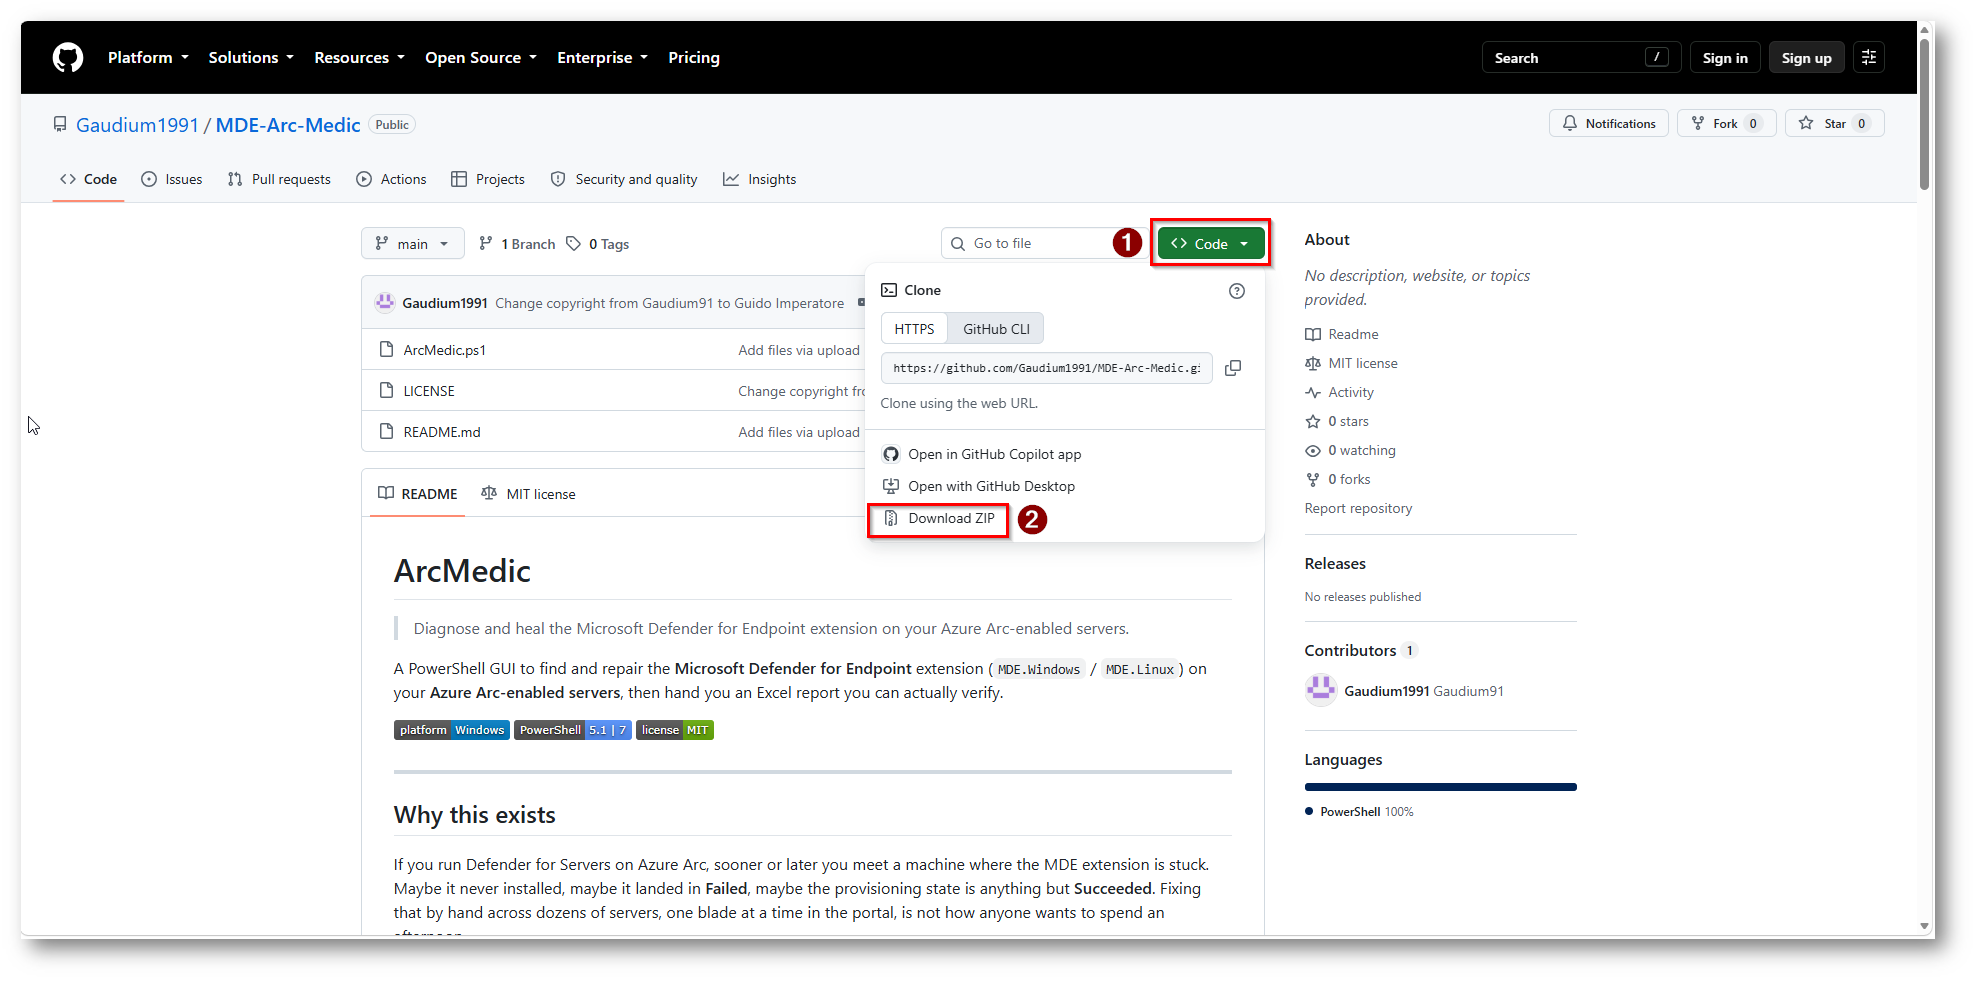
Task: Open the Pricing link
Action: (694, 58)
